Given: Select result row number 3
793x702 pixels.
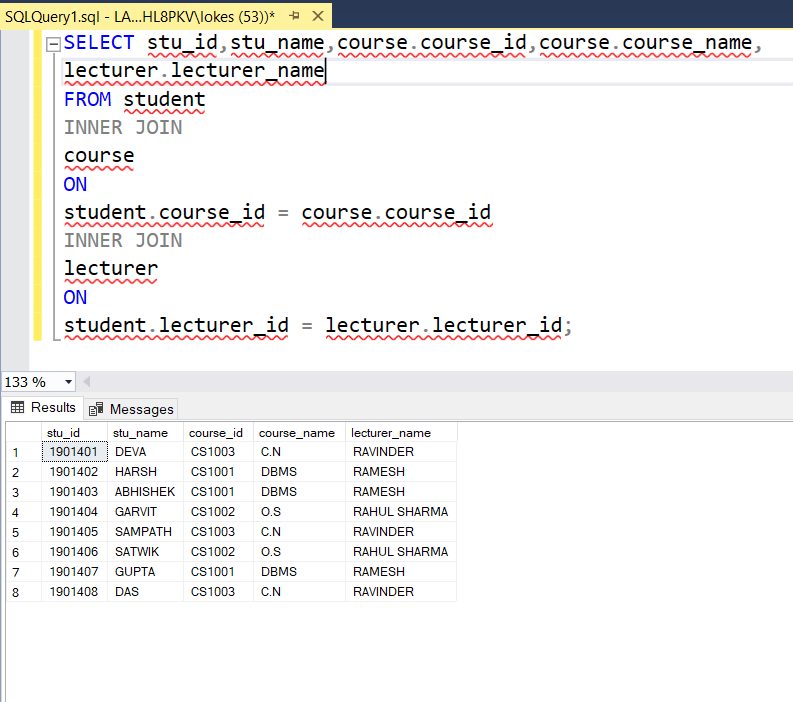Looking at the screenshot, I should (24, 492).
